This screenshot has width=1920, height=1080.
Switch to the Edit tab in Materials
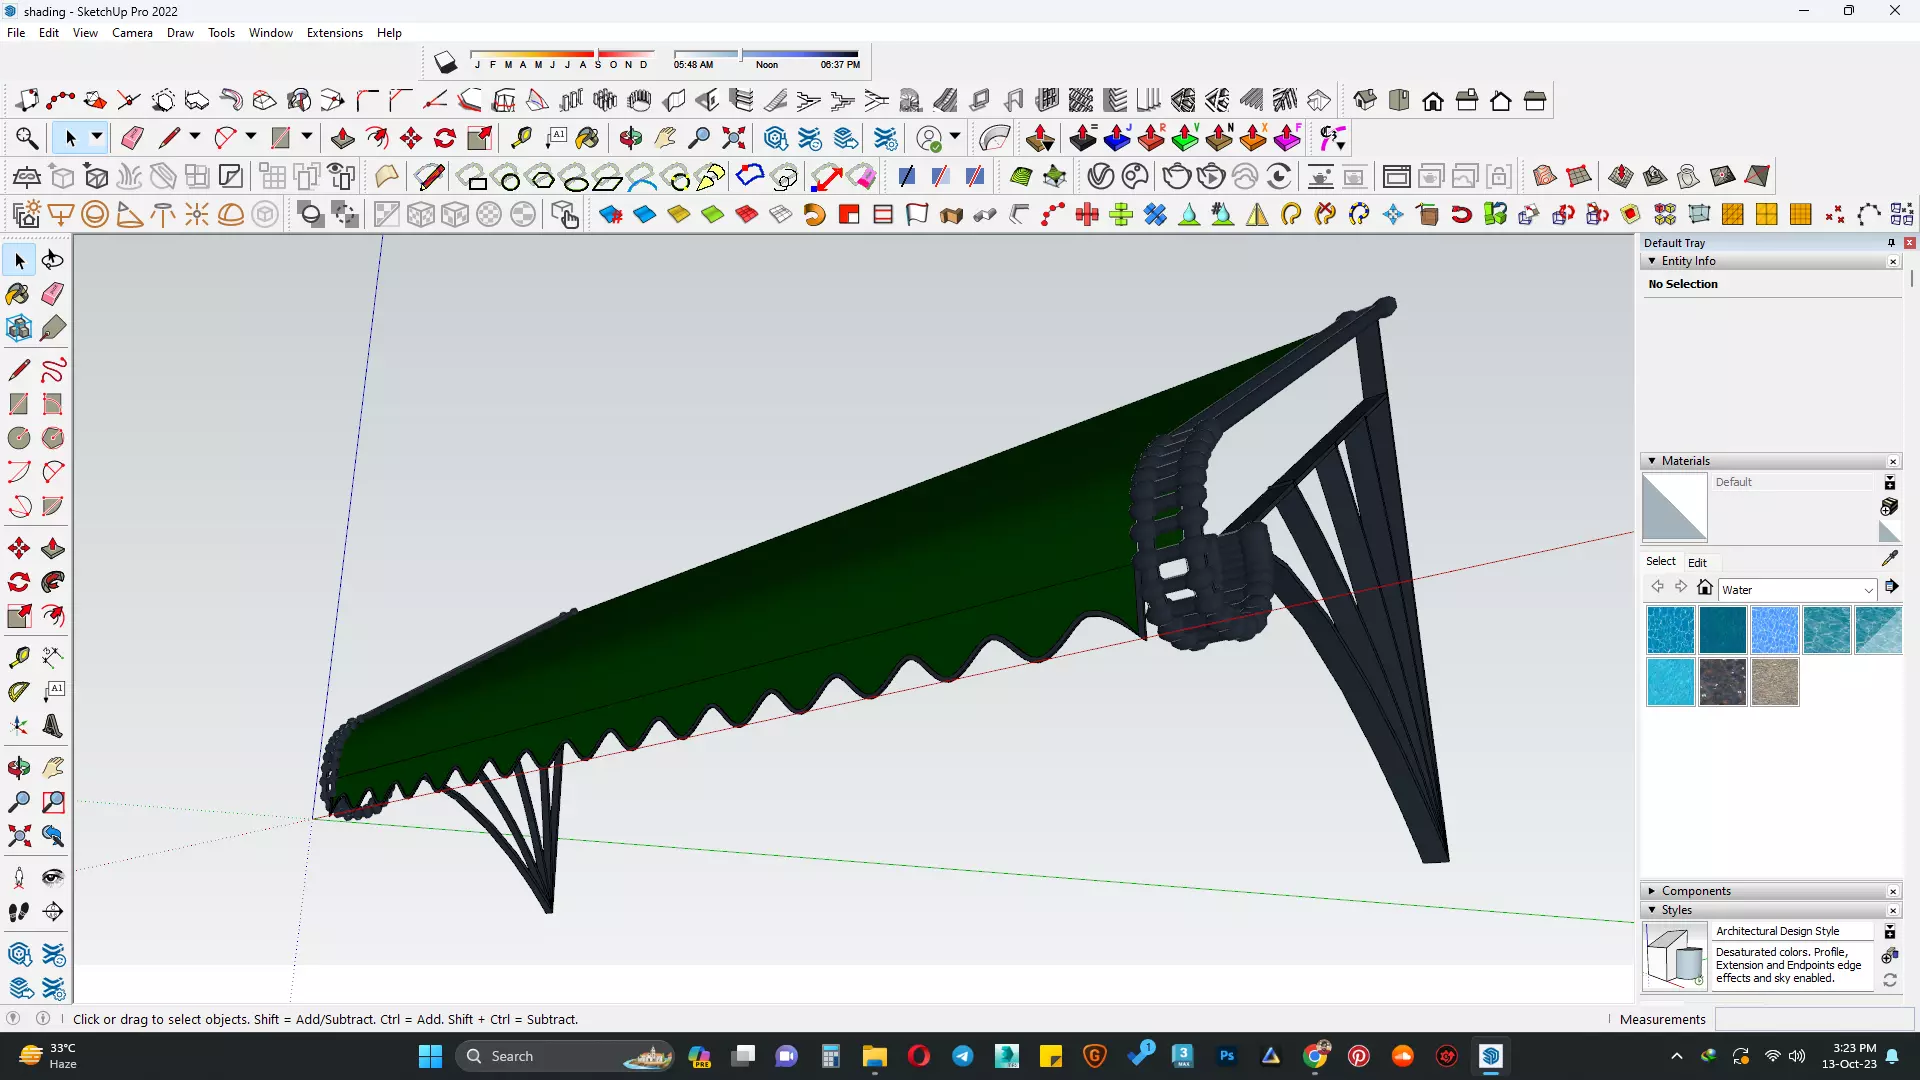pos(1697,562)
